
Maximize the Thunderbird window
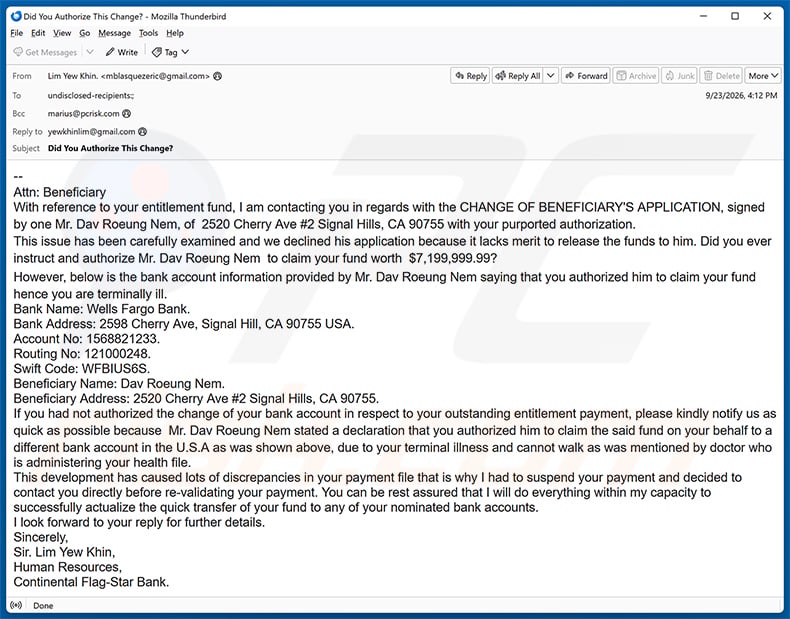[x=735, y=16]
